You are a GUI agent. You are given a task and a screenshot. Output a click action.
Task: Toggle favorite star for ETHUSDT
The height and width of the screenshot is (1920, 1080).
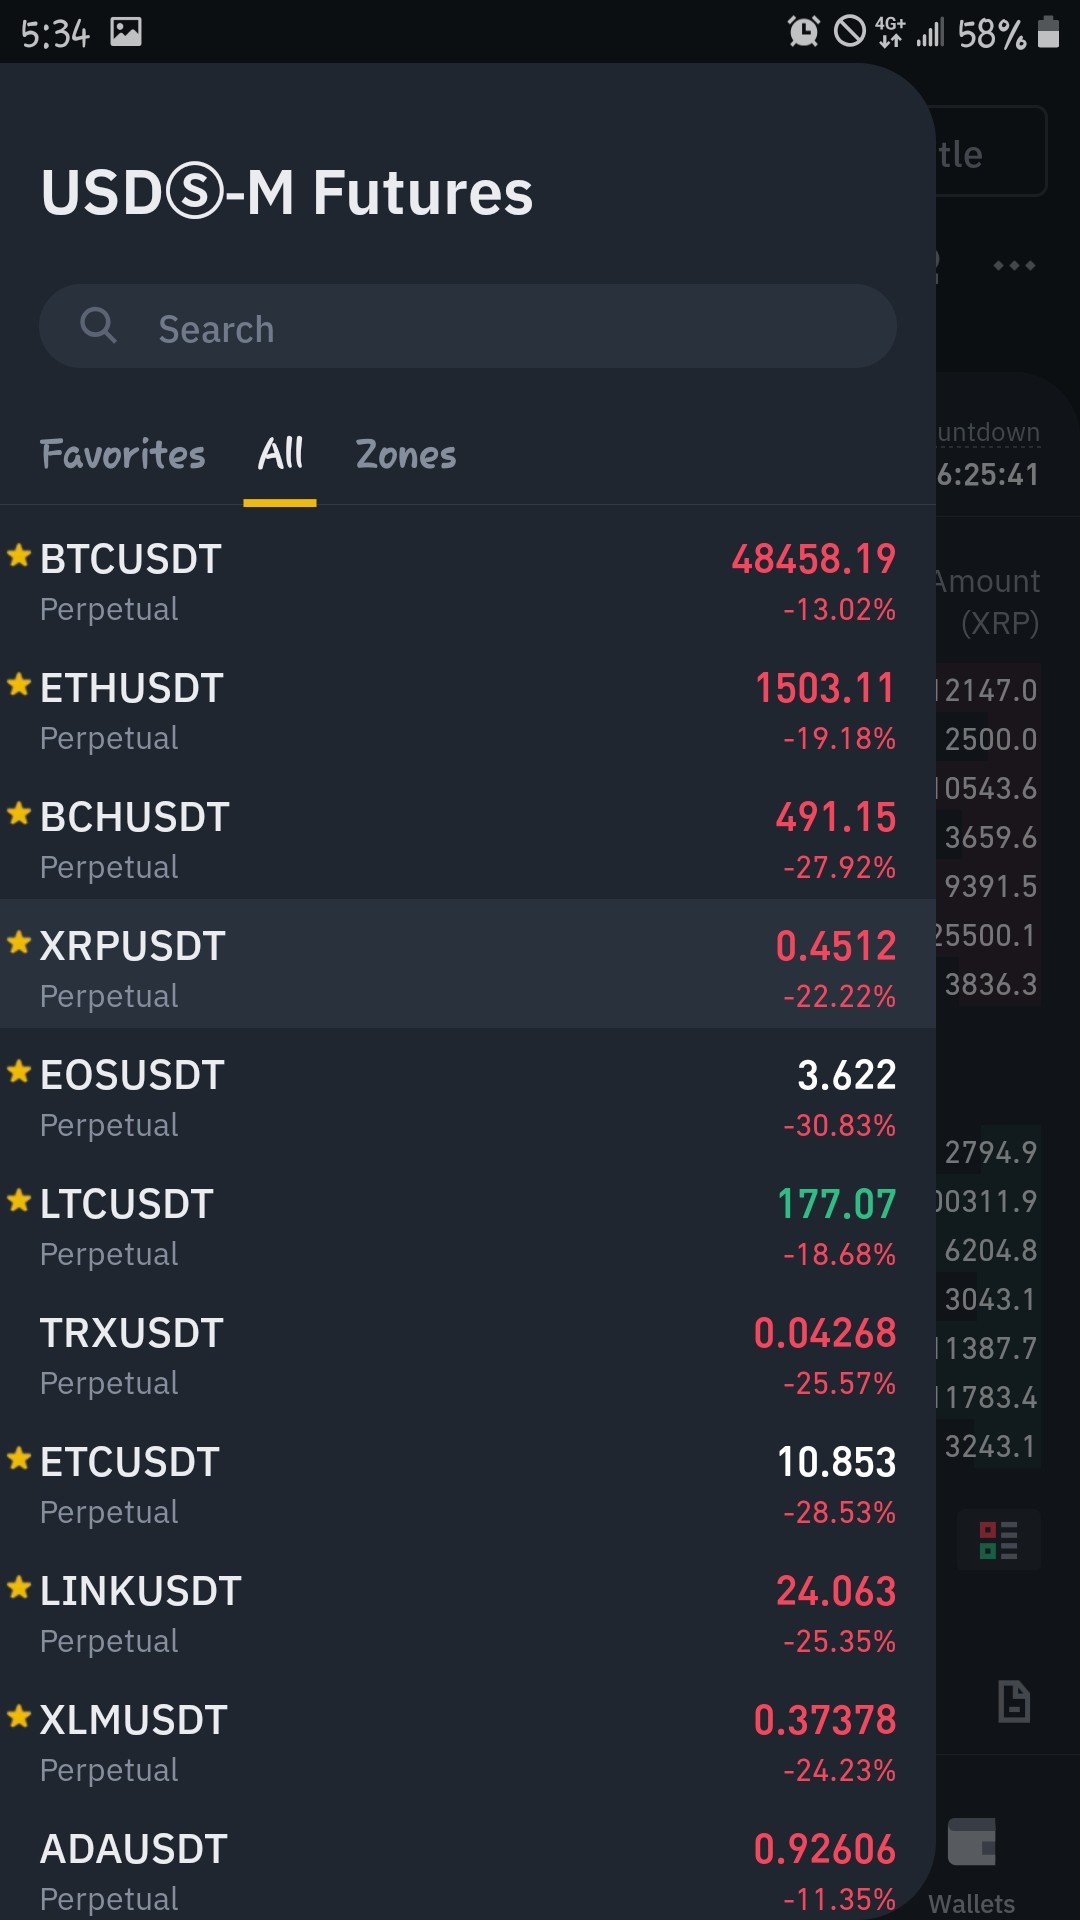click(19, 684)
